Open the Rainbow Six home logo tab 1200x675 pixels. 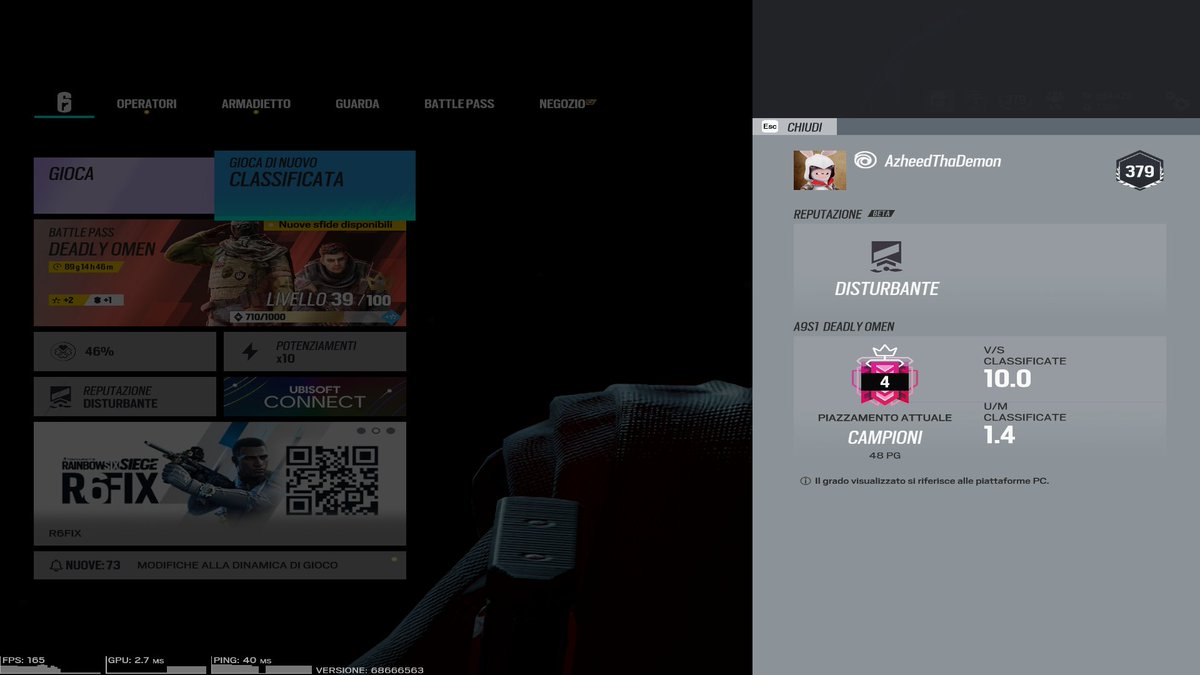64,103
